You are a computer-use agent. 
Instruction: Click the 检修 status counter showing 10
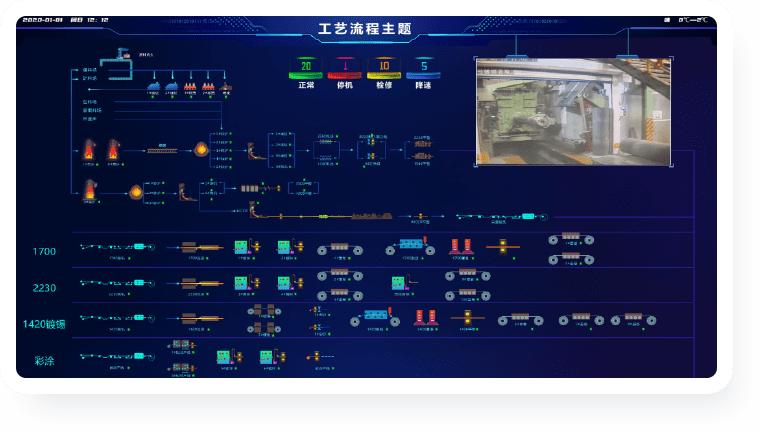click(384, 69)
